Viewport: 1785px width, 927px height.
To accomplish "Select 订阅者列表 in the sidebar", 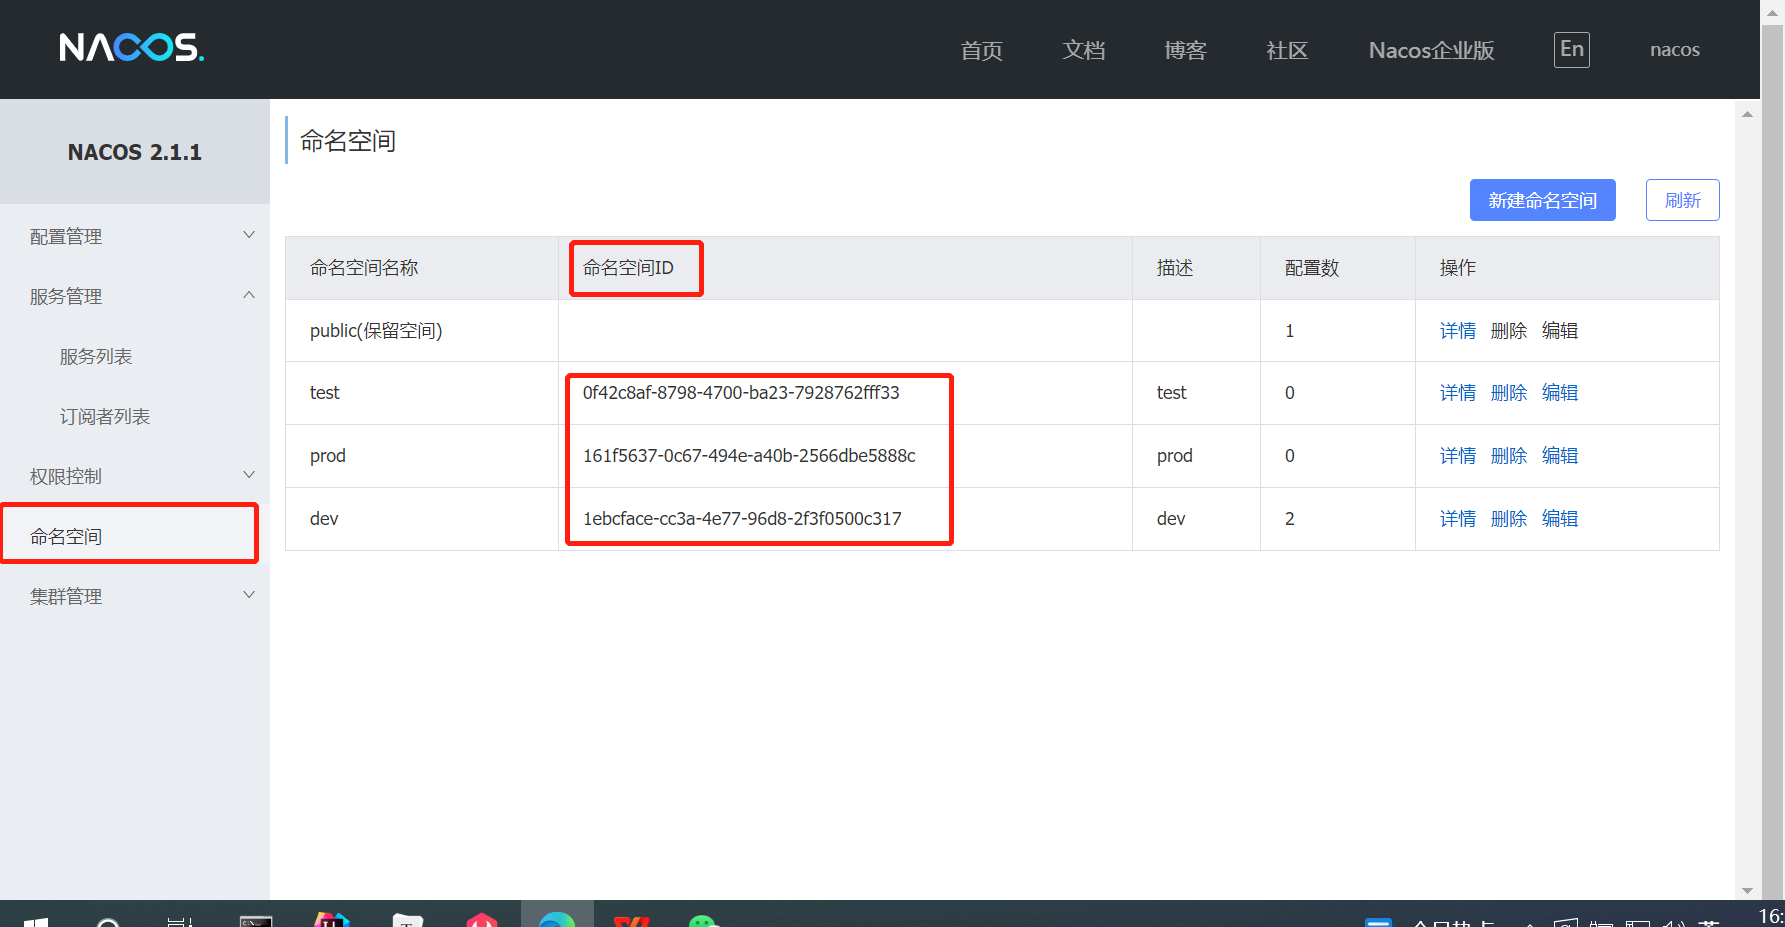I will (105, 417).
